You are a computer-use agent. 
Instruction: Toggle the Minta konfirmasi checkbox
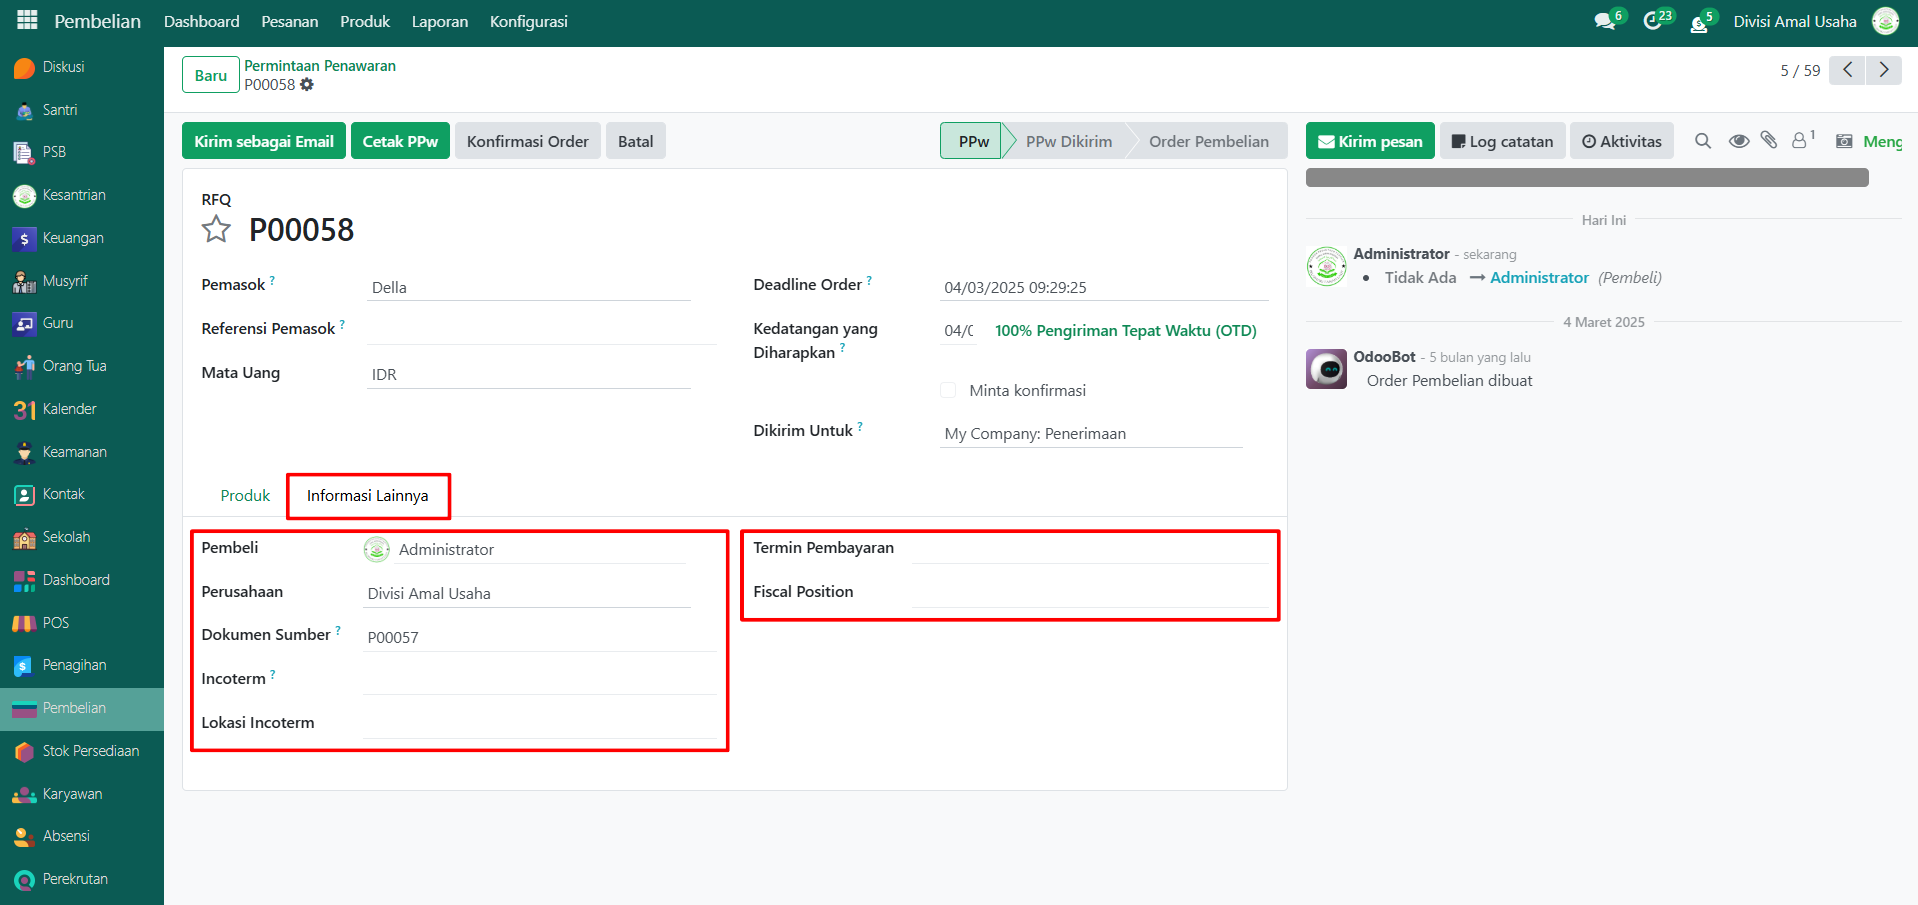coord(948,390)
